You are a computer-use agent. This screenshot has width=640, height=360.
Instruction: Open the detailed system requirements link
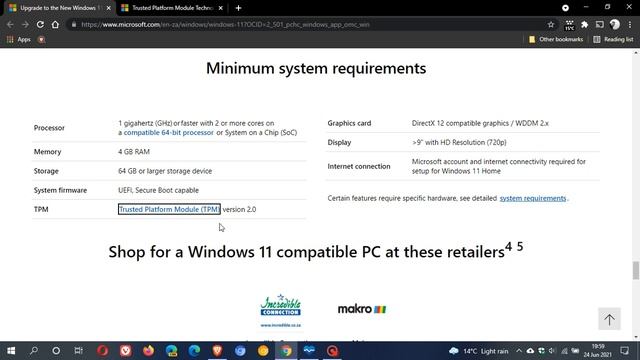533,198
